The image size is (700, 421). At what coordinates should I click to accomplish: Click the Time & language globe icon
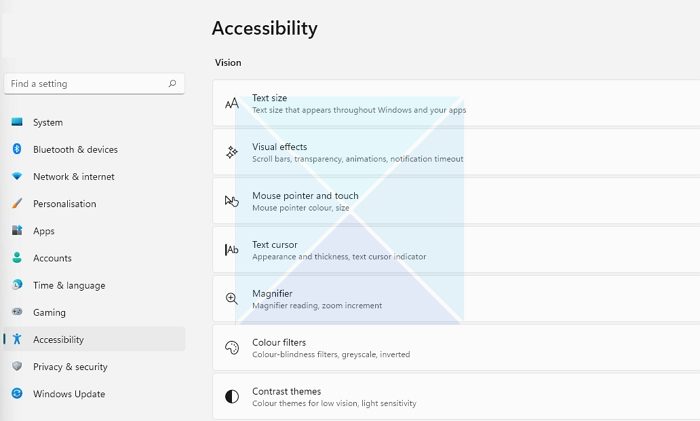point(17,285)
